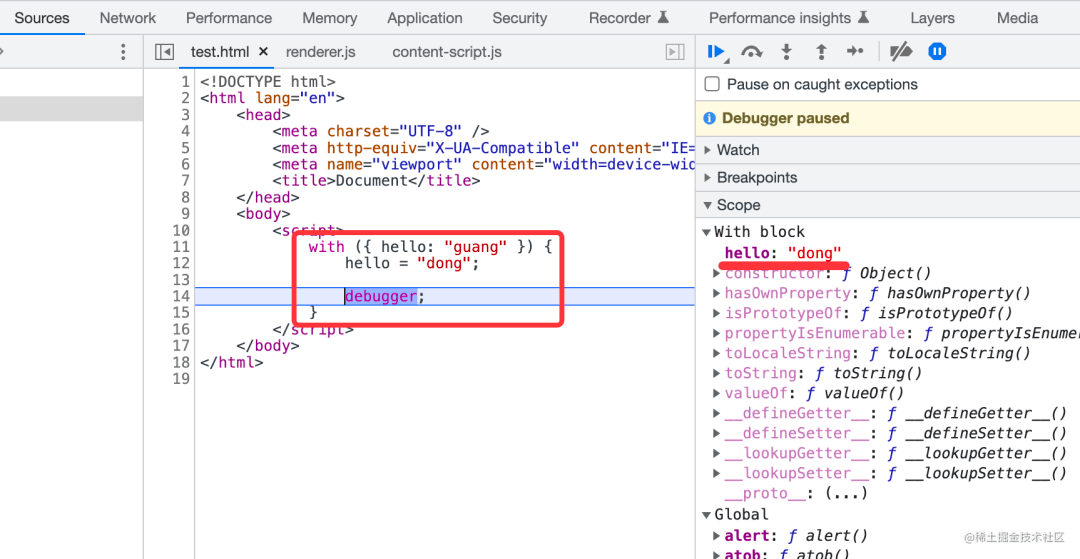Click the Debugger paused banner
This screenshot has height=559, width=1080.
[x=888, y=118]
